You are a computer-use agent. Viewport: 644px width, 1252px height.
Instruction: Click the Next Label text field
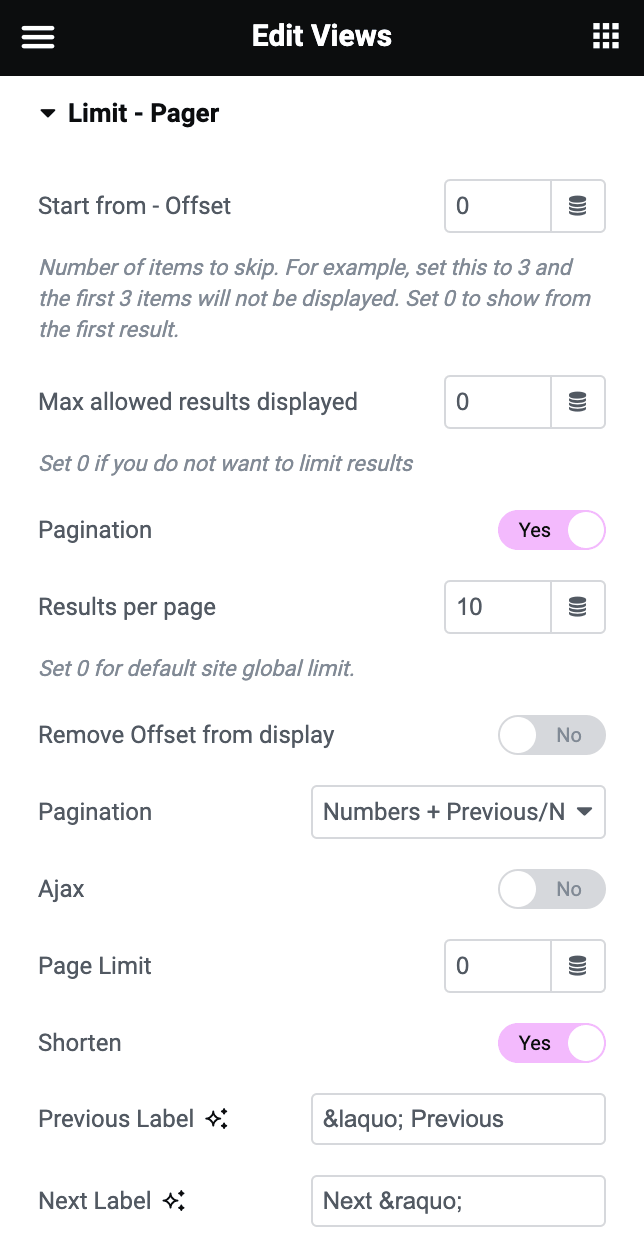click(458, 1201)
